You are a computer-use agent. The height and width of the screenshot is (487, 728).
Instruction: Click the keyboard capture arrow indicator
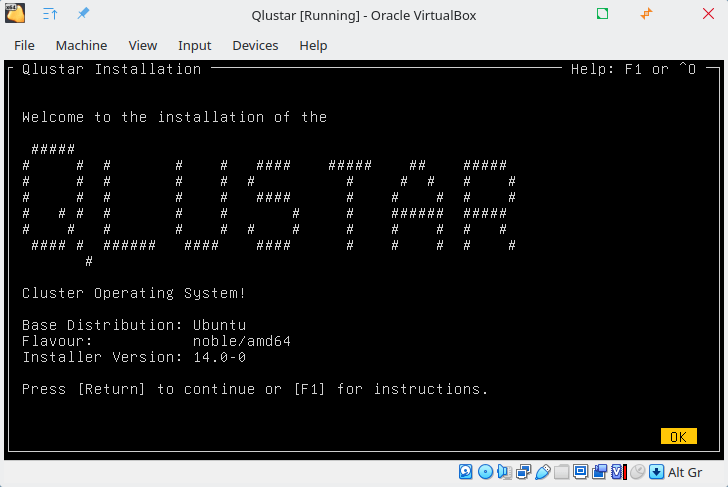656,472
